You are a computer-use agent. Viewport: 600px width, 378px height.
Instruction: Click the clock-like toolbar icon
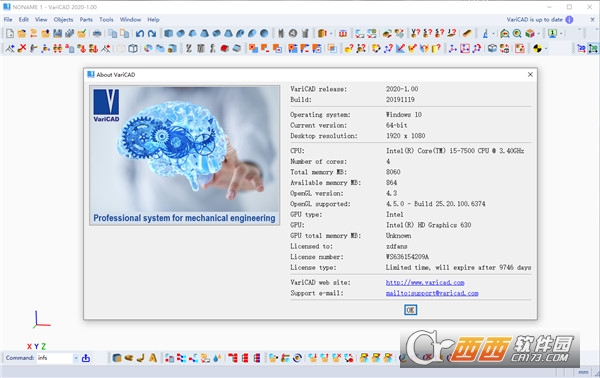(x=293, y=34)
